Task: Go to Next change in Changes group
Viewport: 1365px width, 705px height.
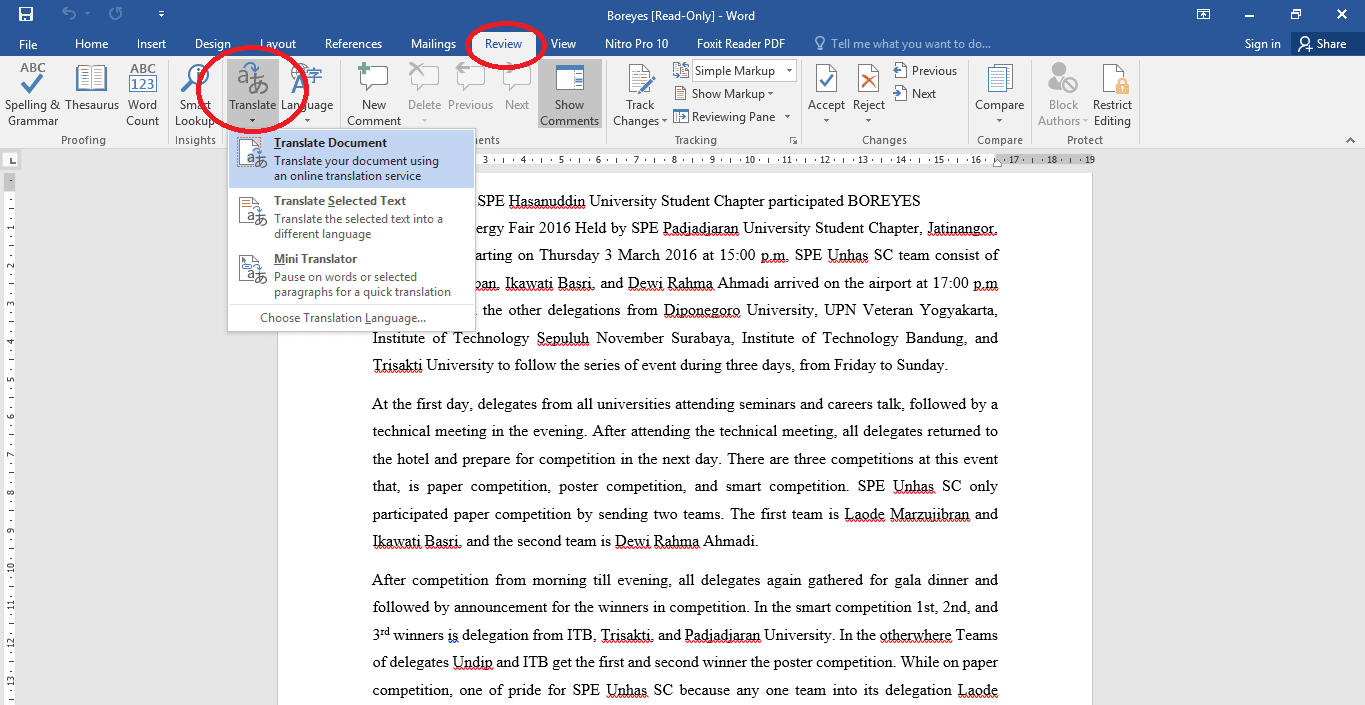Action: (914, 94)
